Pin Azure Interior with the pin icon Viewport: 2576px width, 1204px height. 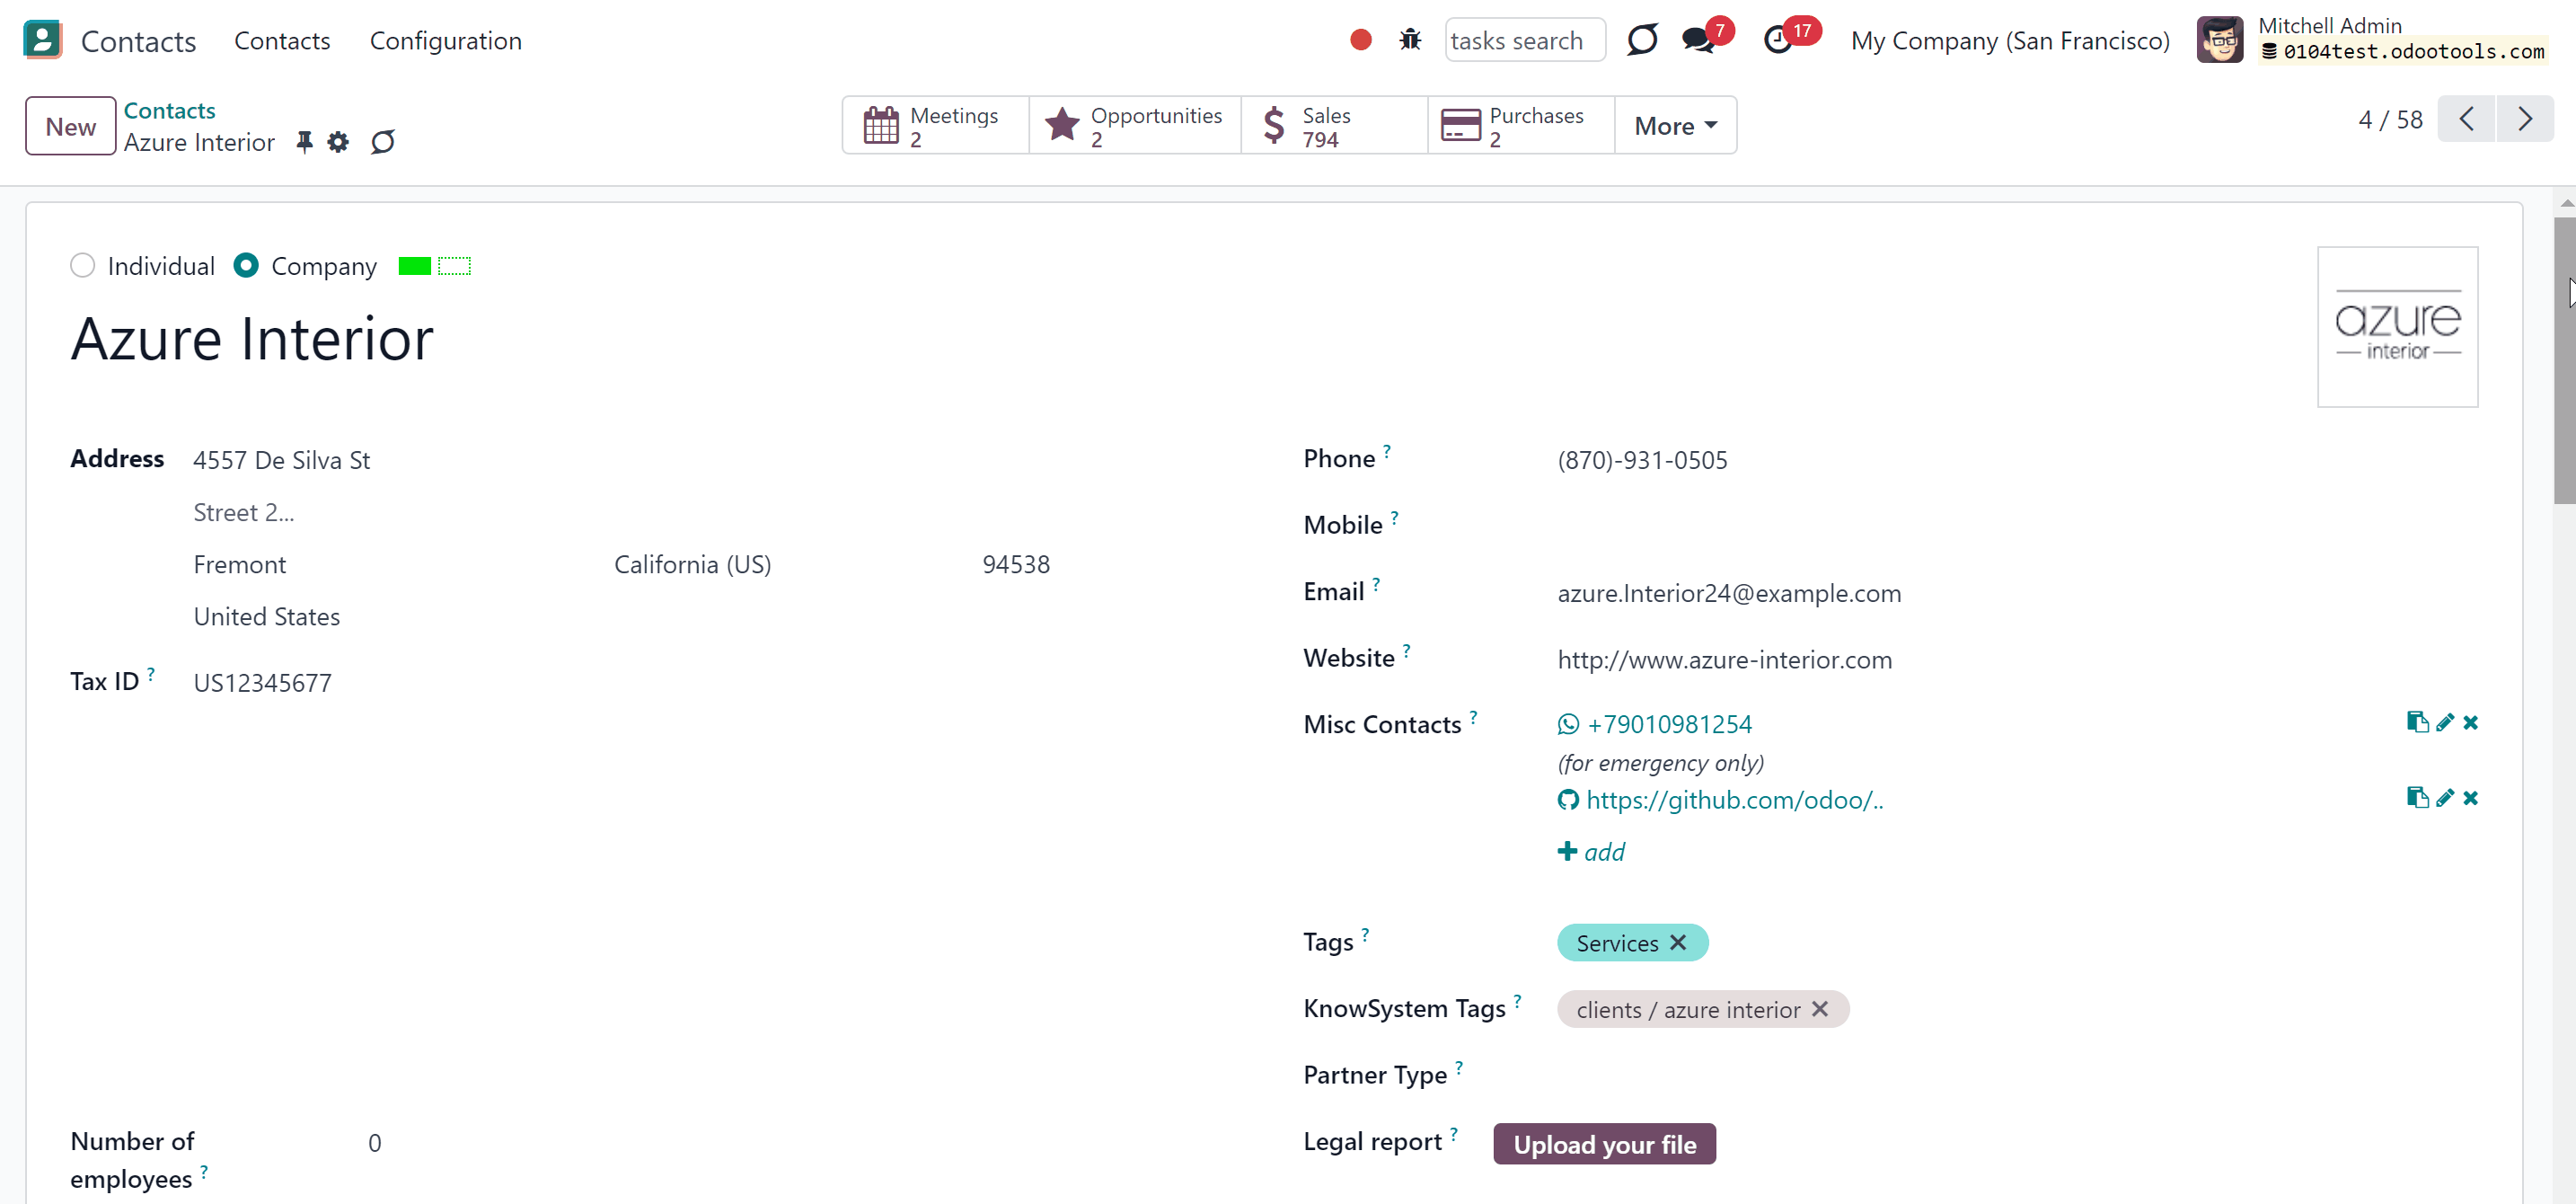(304, 142)
